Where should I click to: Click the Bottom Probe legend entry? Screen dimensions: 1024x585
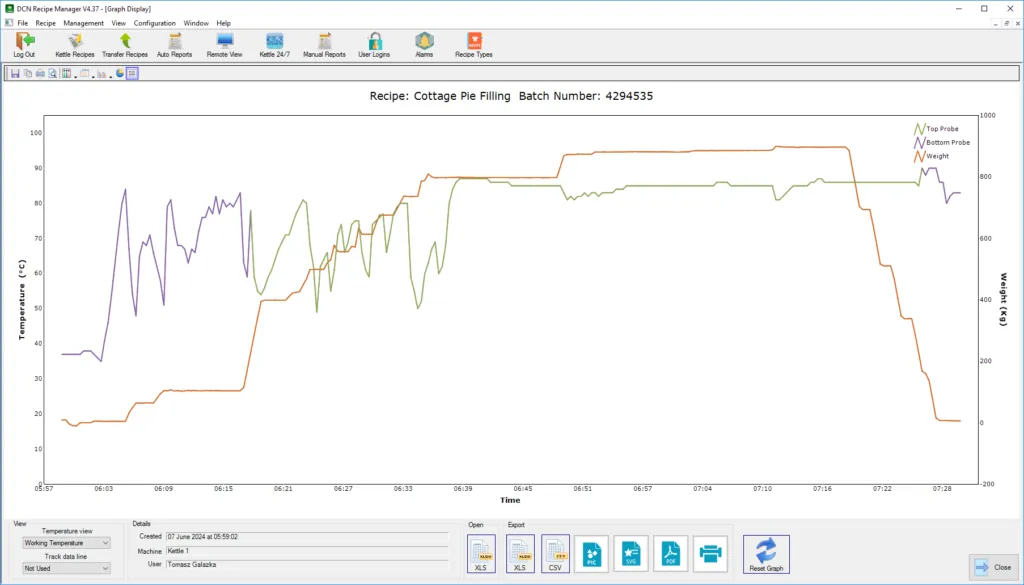942,142
